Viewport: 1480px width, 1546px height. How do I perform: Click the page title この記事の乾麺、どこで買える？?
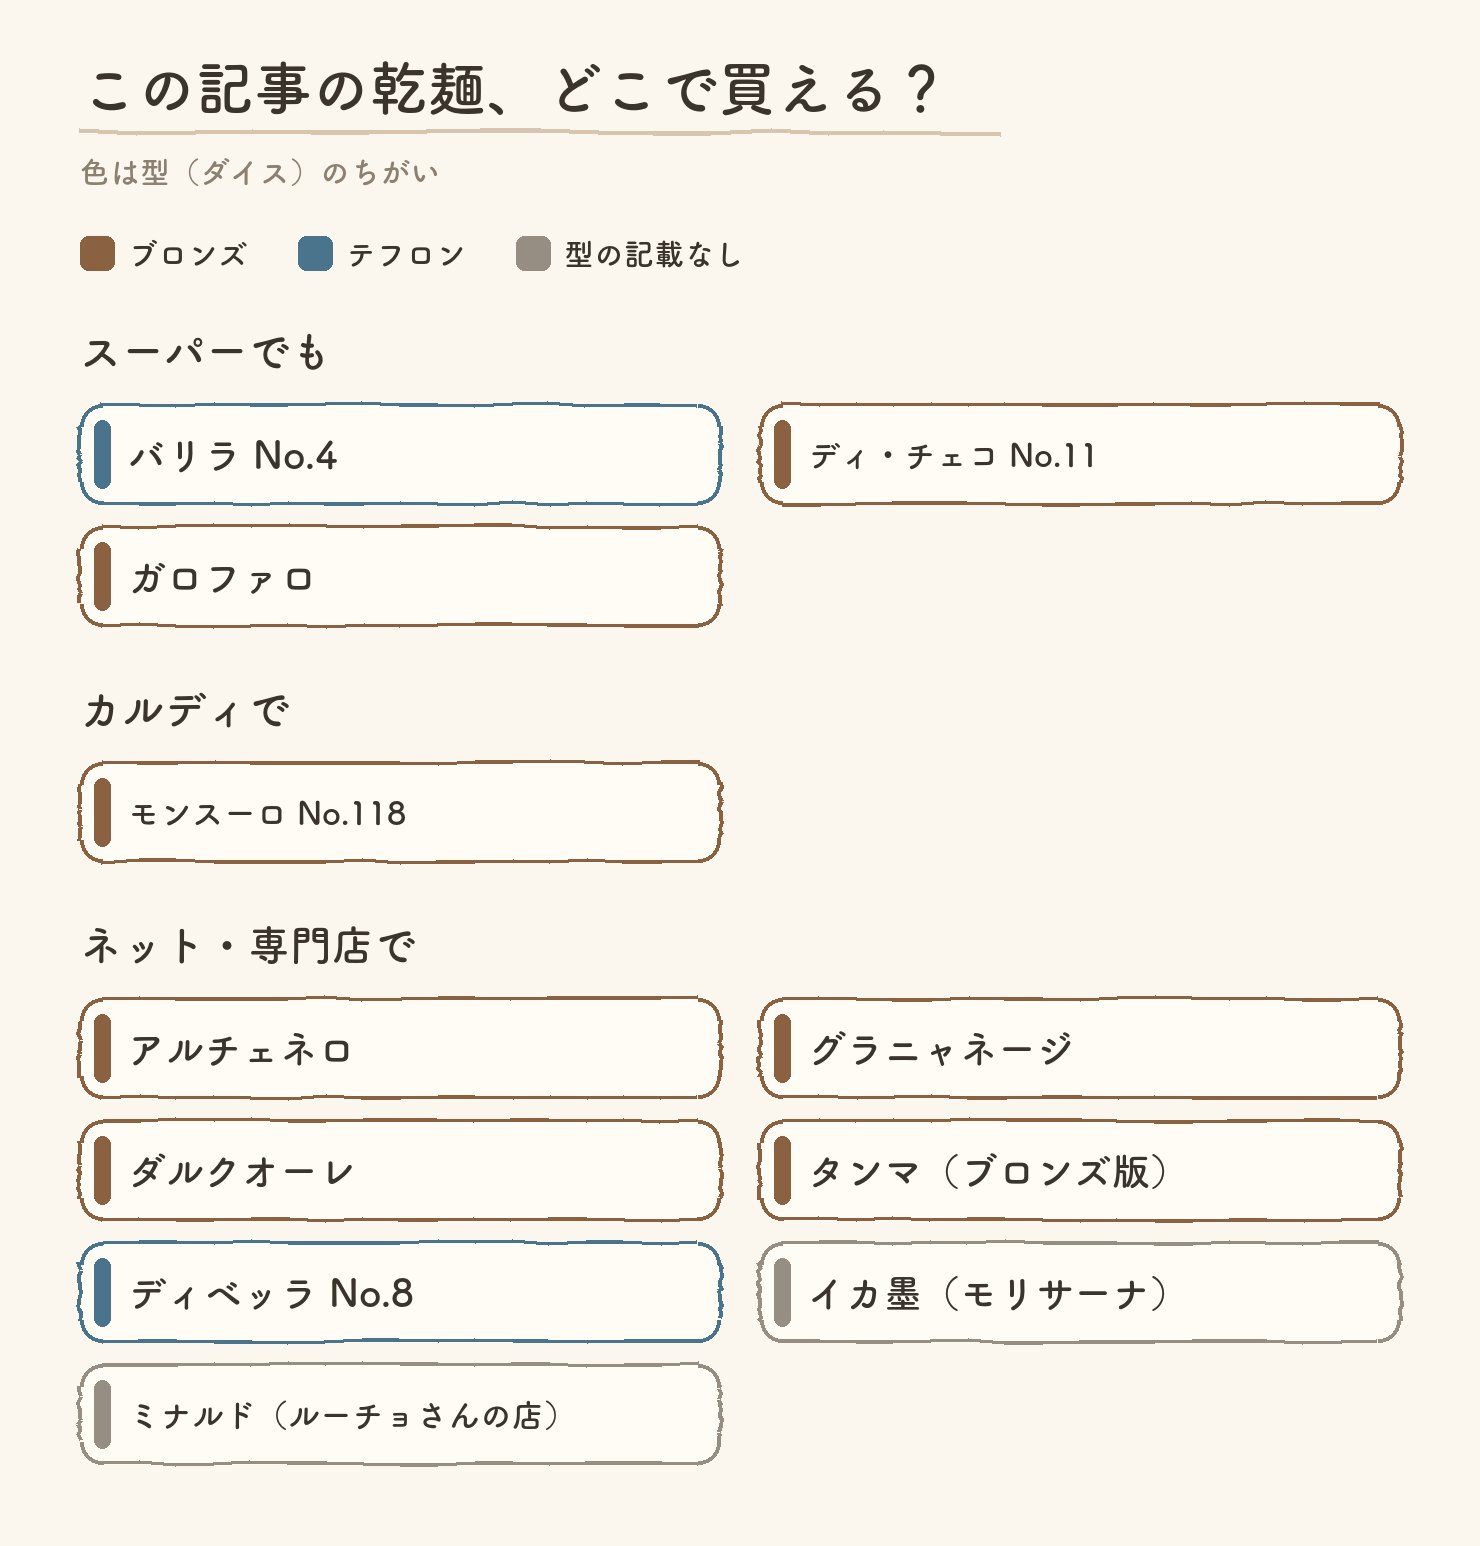pyautogui.click(x=513, y=90)
